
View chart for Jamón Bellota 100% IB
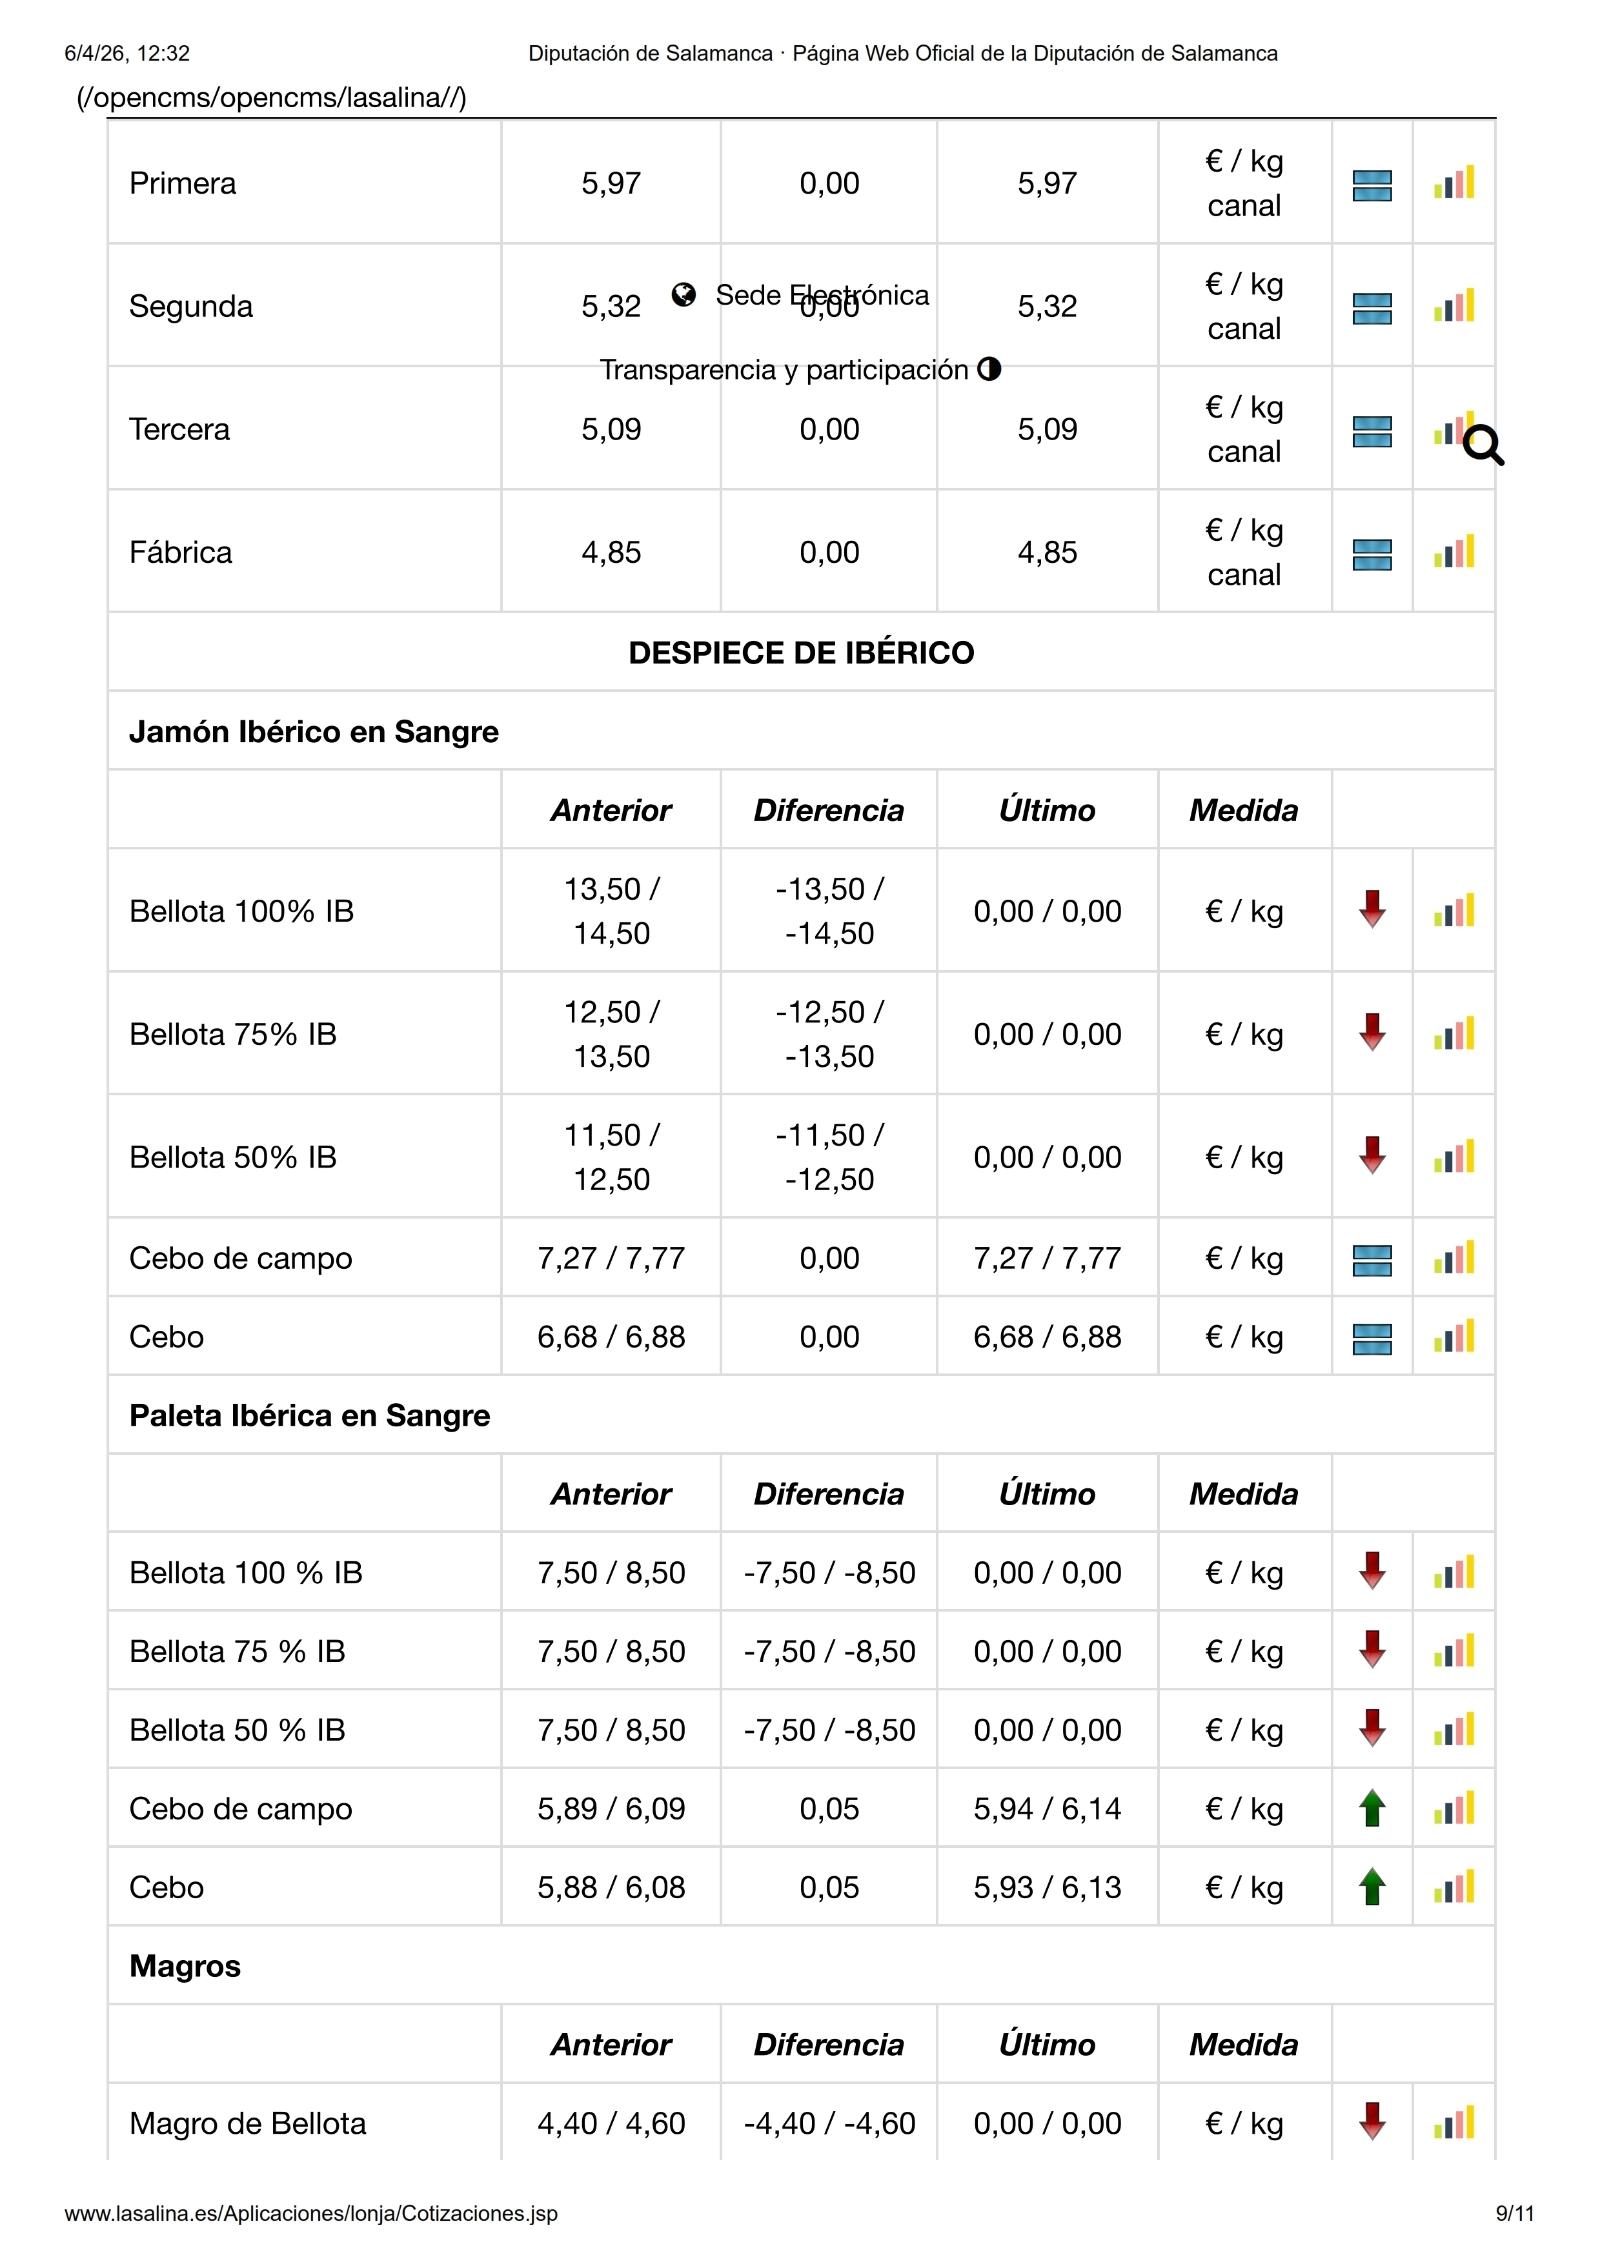pos(1453,911)
